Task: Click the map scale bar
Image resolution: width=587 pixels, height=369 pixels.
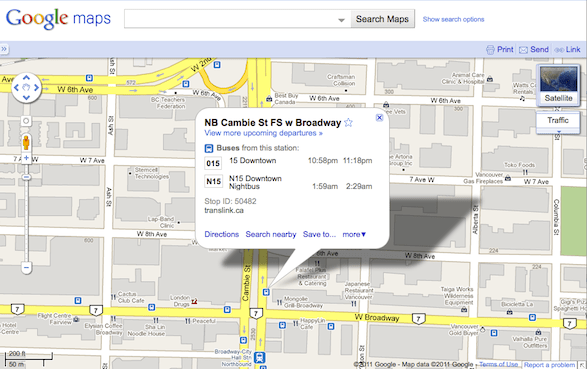Action: coord(28,359)
